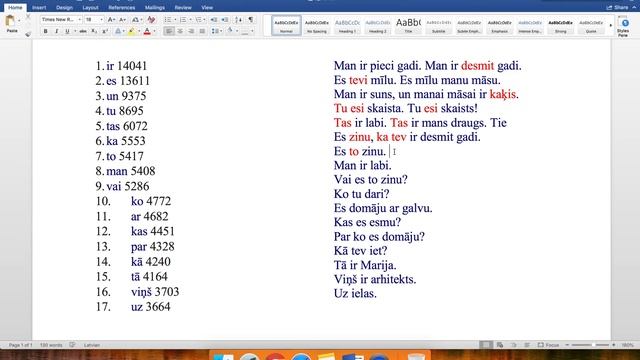640x360 pixels.
Task: Open highlight color dropdown arrow
Action: pos(139,31)
